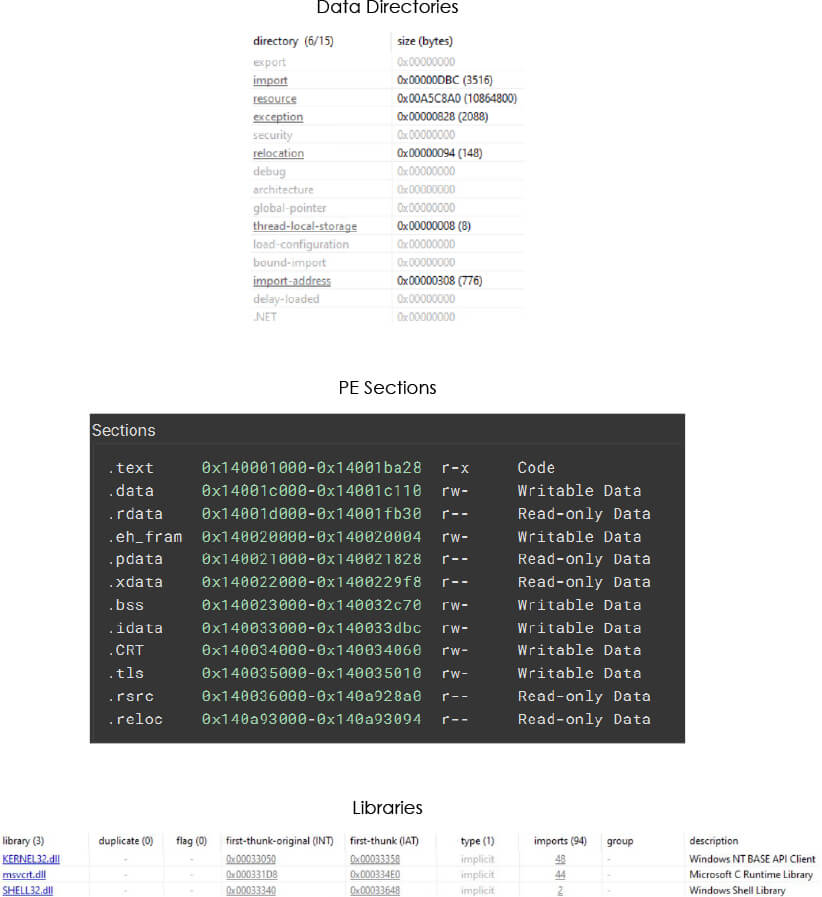Click the 48 imports count for KERNEL32
Screen dimensions: 822x897
click(x=560, y=859)
